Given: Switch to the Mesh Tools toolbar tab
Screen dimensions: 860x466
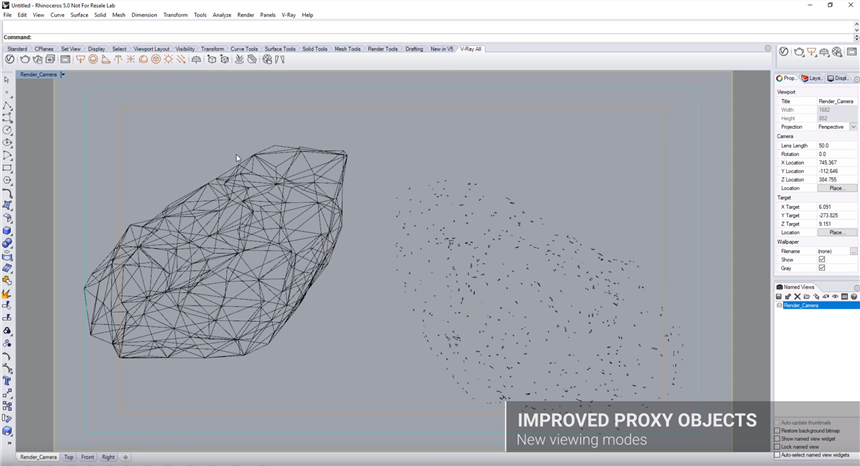Looking at the screenshot, I should point(347,49).
